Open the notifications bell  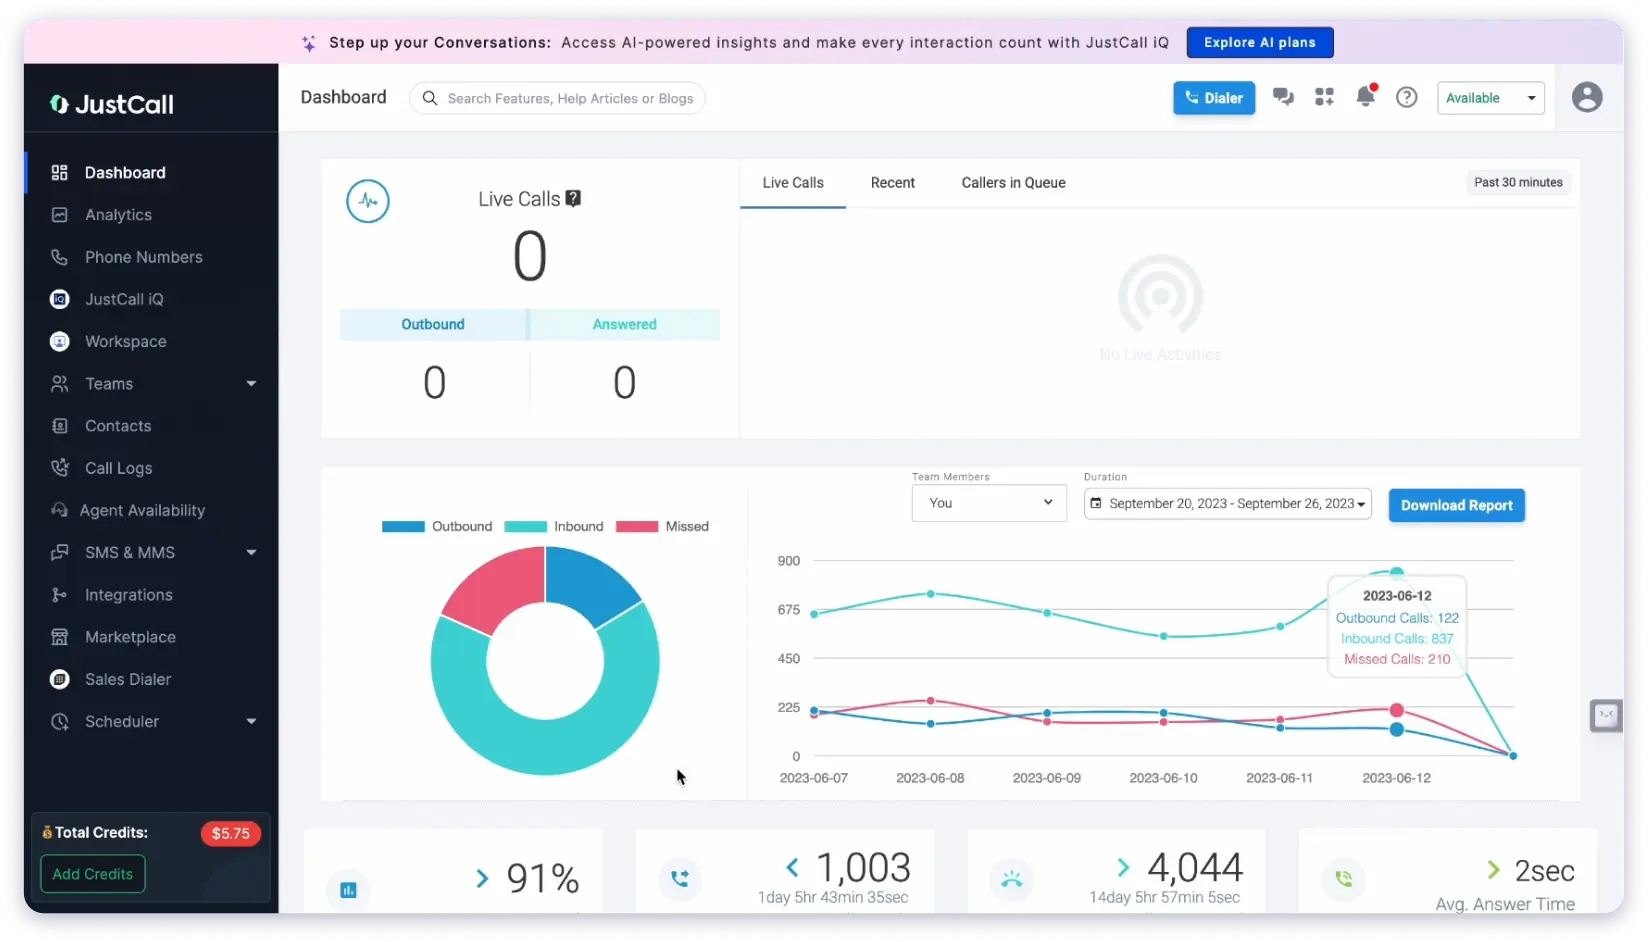[1366, 97]
